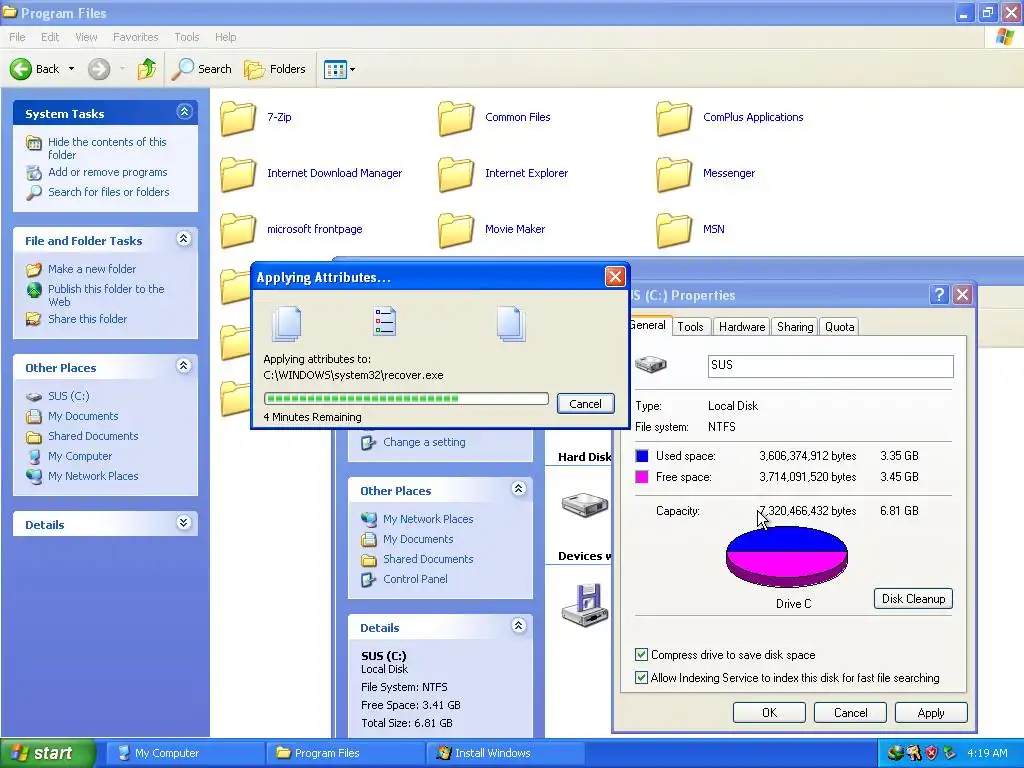The image size is (1024, 768).
Task: Toggle Compress drive to save disk space
Action: (641, 654)
